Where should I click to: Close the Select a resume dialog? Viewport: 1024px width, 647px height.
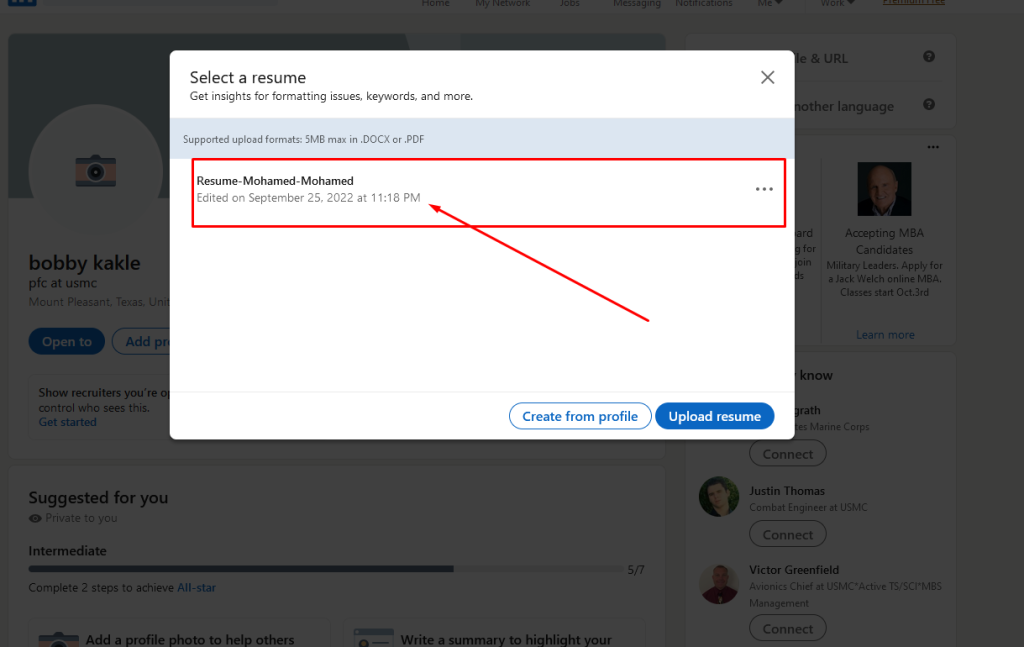[x=767, y=78]
